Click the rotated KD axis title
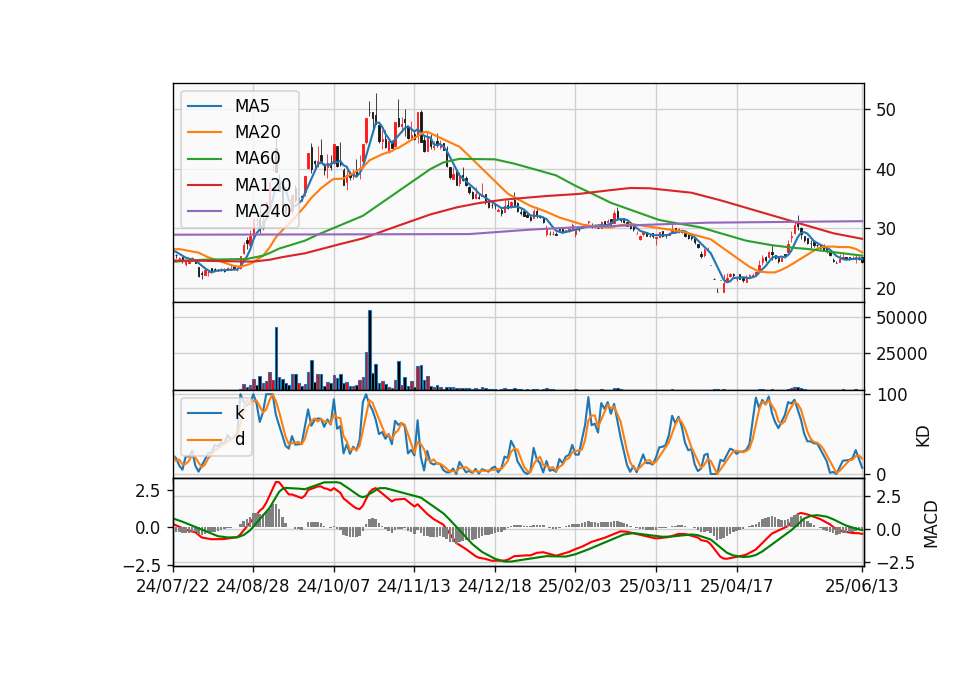The height and width of the screenshot is (690, 960). coord(923,437)
